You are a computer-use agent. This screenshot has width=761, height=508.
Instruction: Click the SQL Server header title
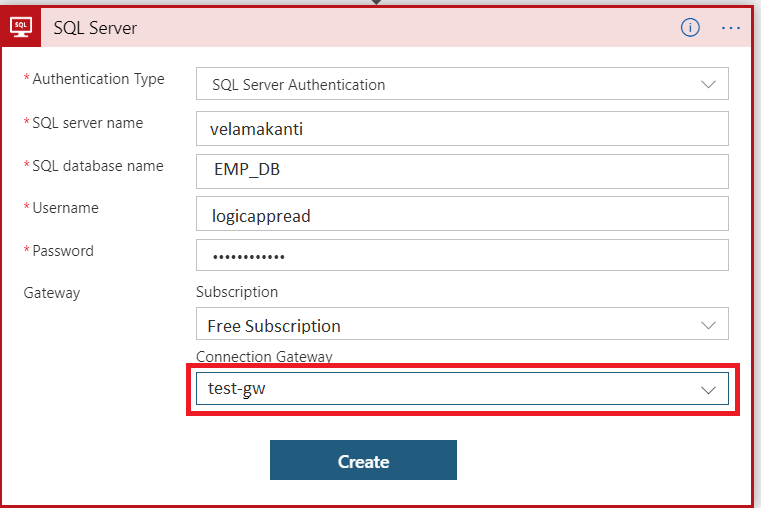(95, 28)
